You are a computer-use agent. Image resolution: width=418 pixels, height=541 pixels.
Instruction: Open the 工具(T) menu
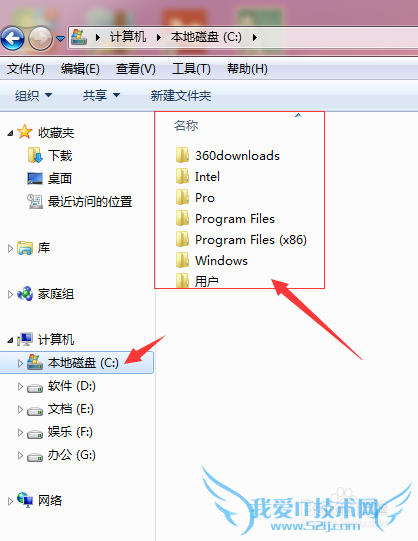[191, 69]
